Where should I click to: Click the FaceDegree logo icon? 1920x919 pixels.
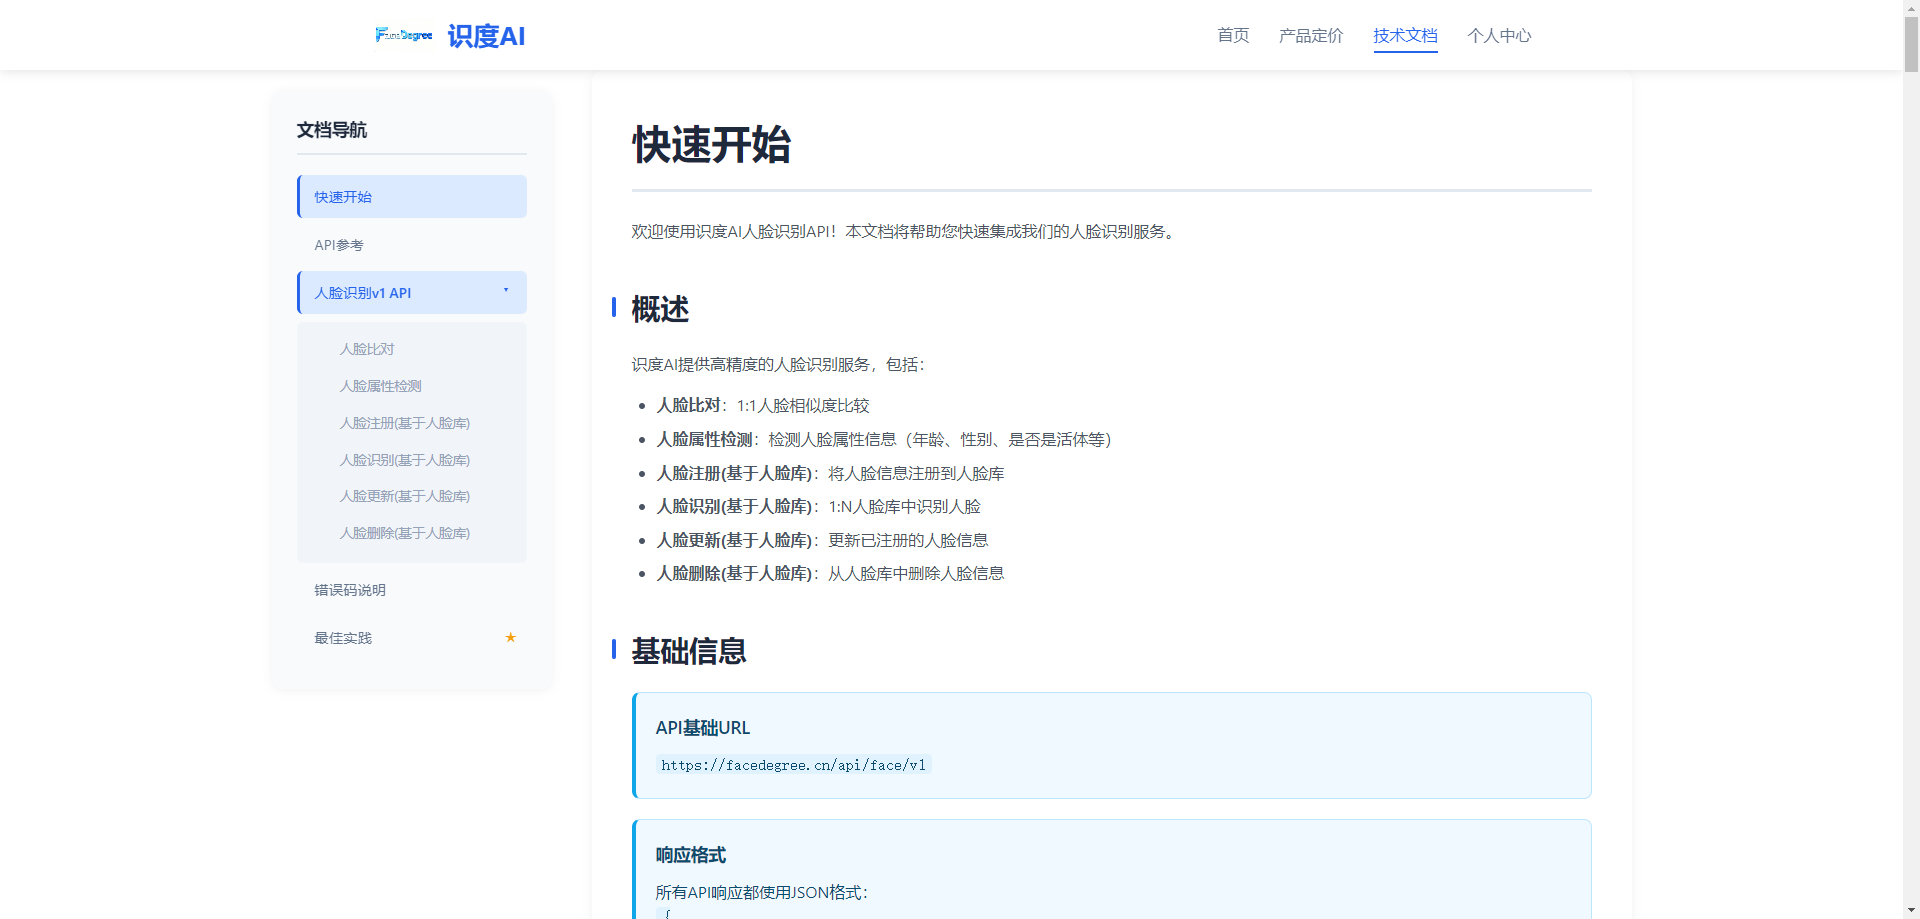pyautogui.click(x=404, y=35)
